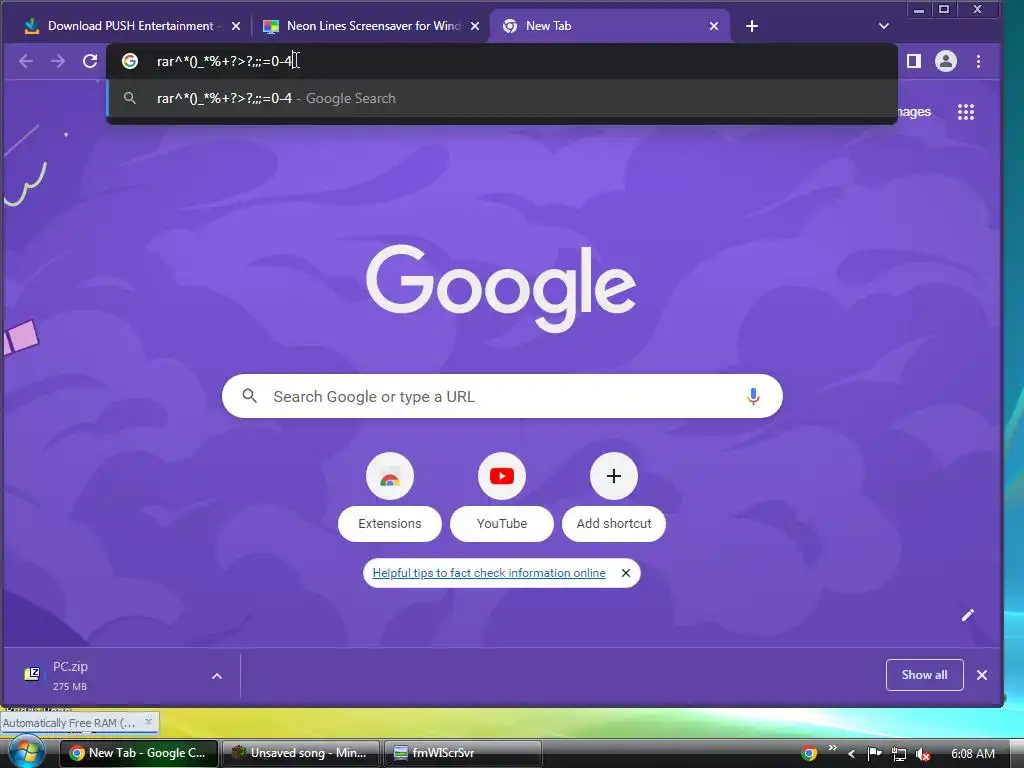Dismiss the fact check tips banner
This screenshot has width=1024, height=768.
pos(626,573)
